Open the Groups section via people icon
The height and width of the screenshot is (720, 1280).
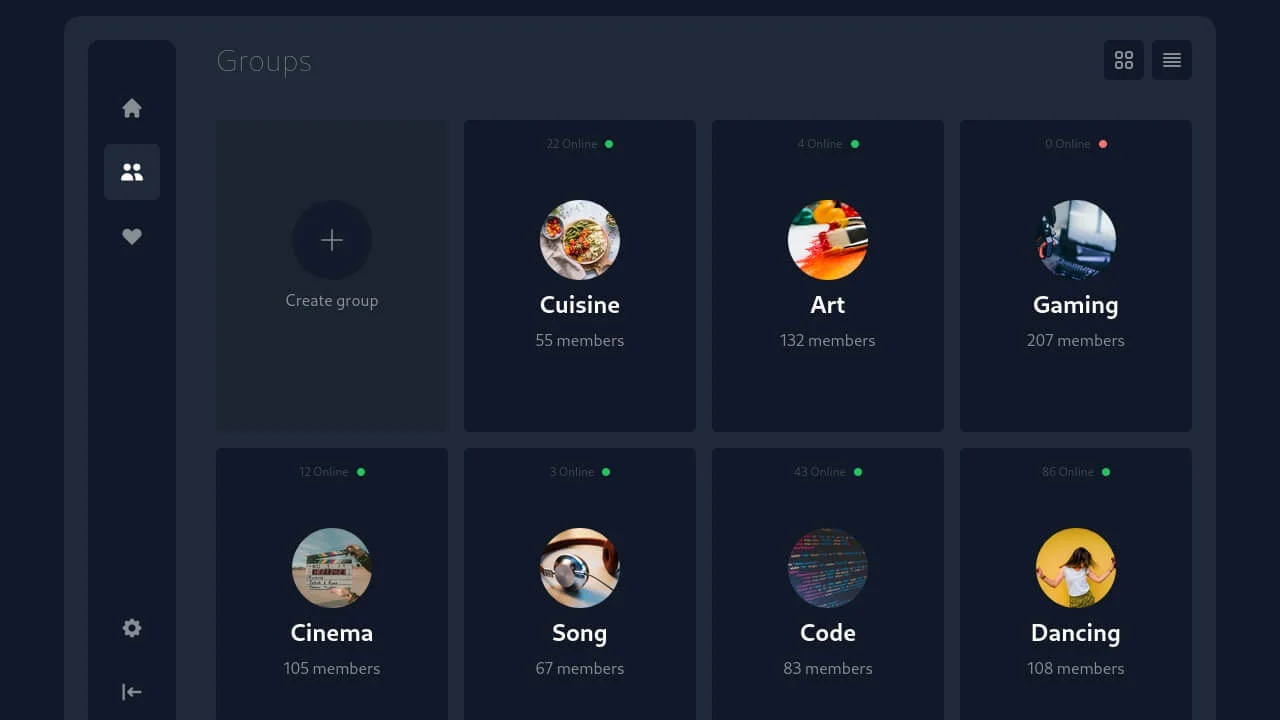click(132, 172)
